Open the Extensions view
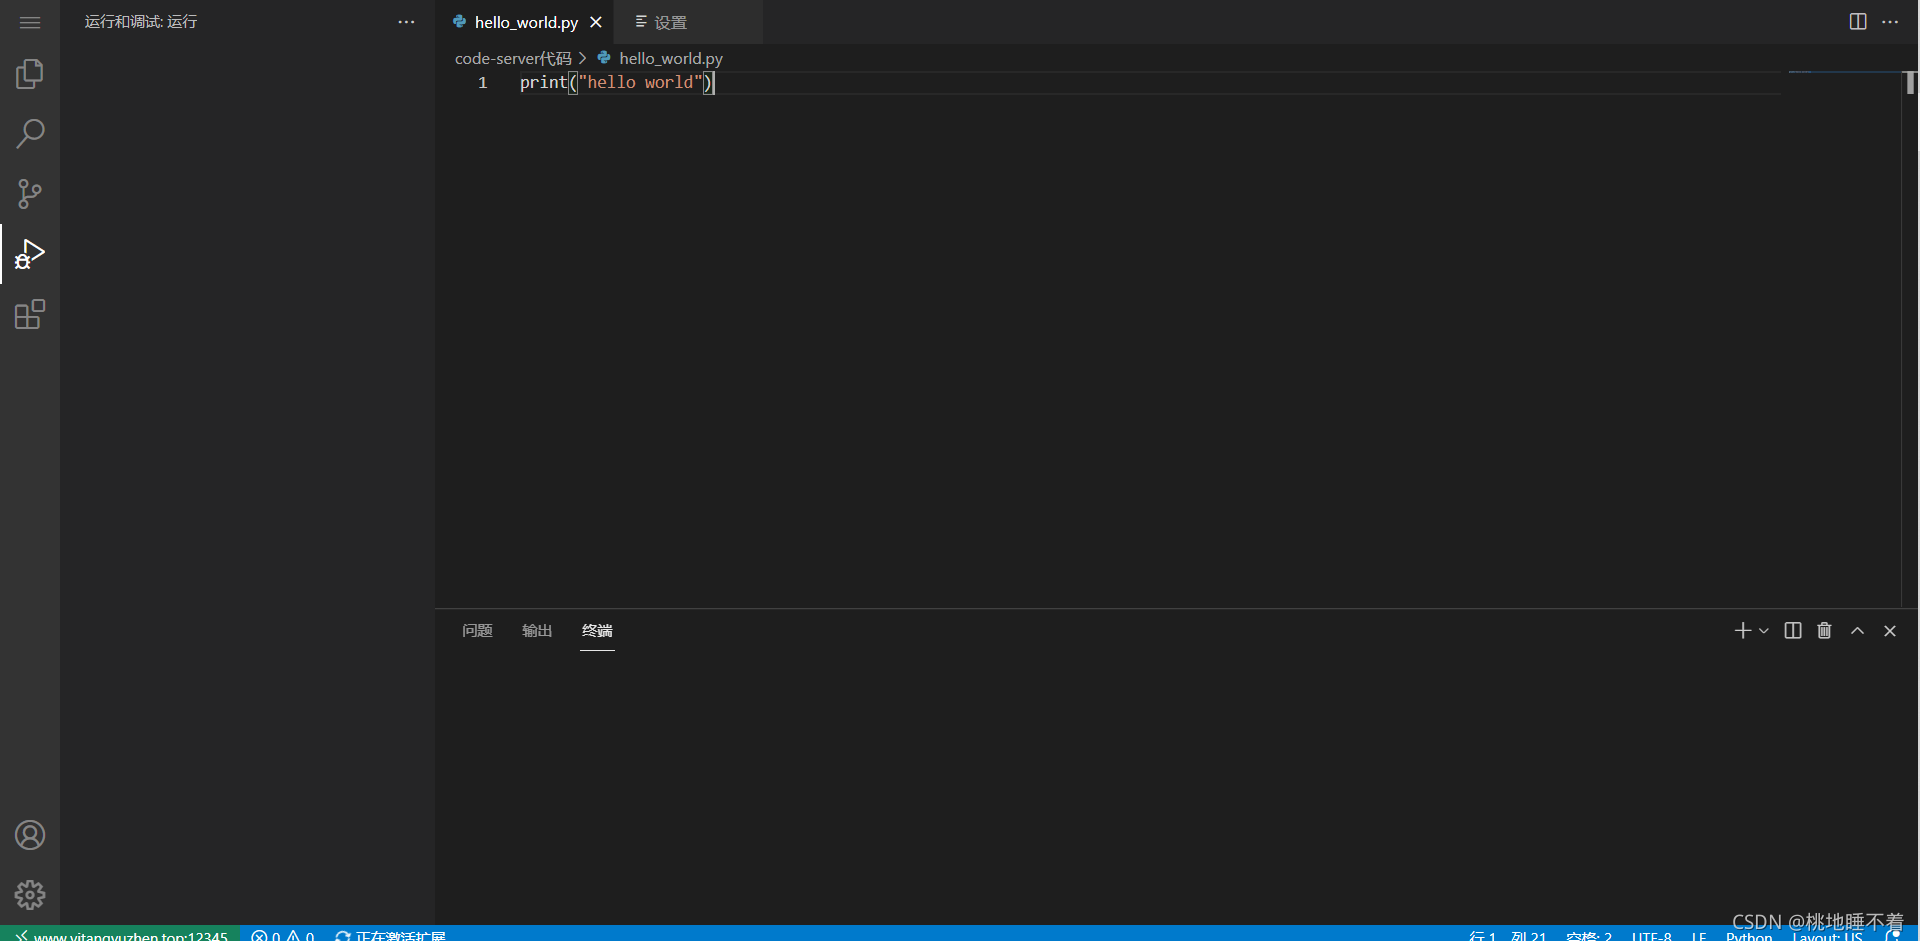 pos(30,314)
